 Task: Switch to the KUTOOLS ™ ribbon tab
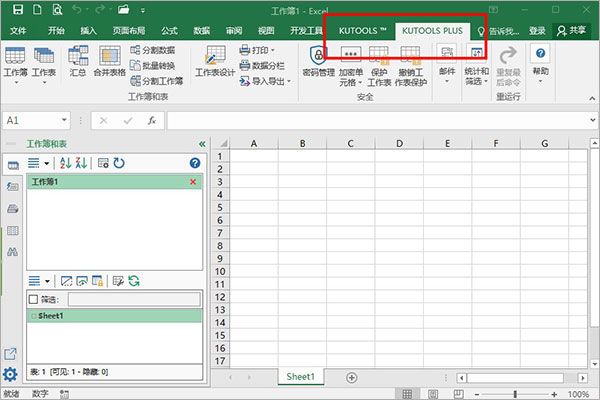click(x=361, y=31)
